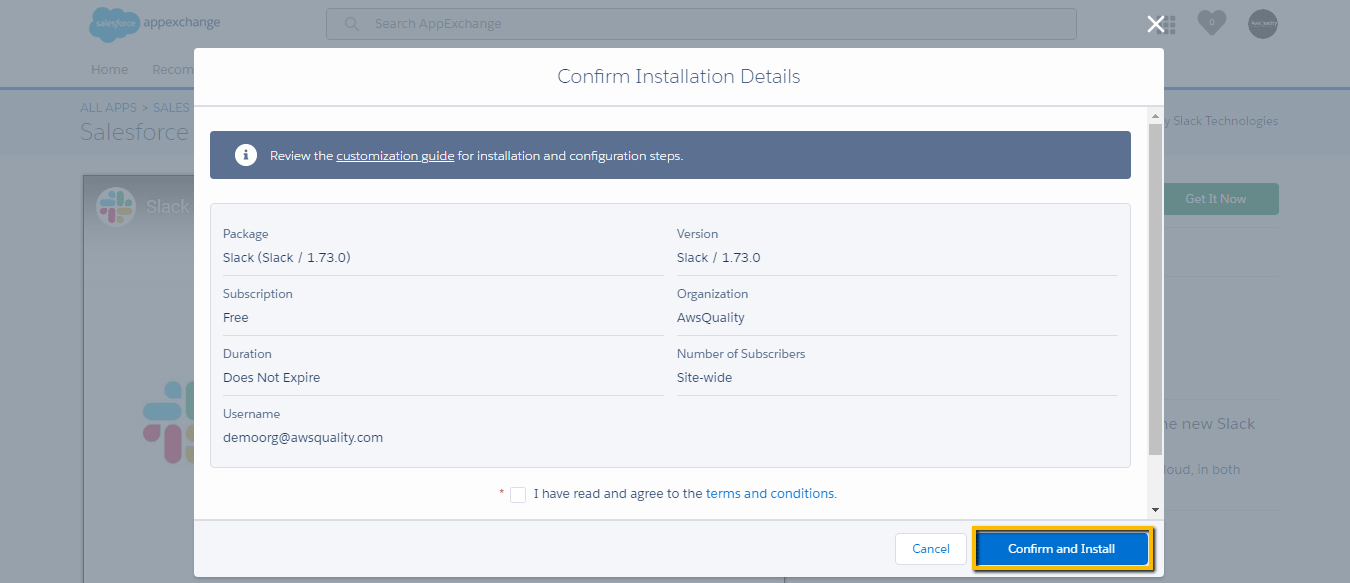The width and height of the screenshot is (1350, 583).
Task: Go to the Home tab
Action: tap(109, 69)
